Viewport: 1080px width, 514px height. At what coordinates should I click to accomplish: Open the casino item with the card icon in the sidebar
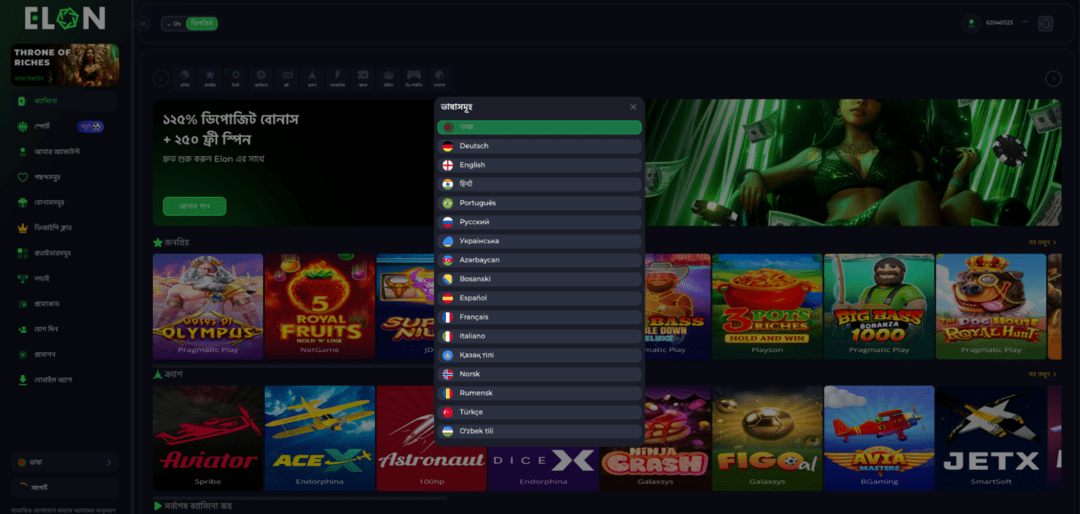(65, 101)
